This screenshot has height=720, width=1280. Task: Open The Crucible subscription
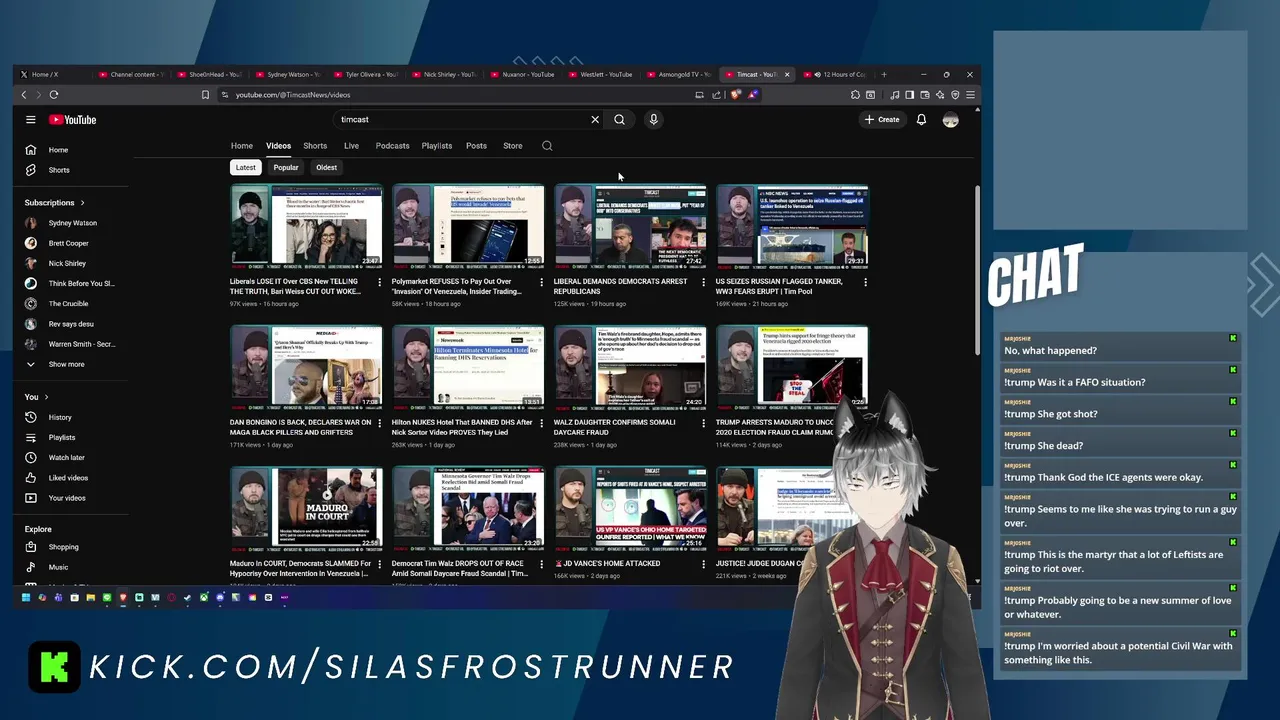[75, 304]
